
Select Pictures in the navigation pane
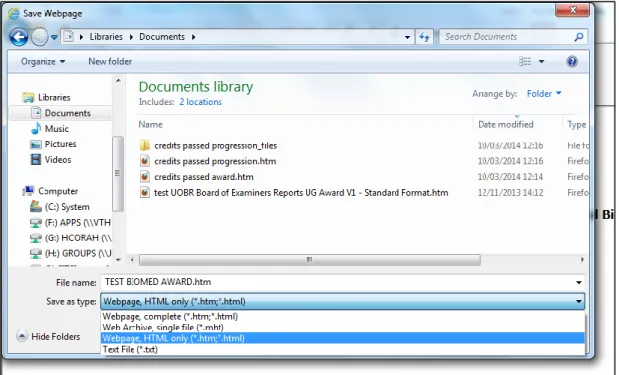click(x=60, y=144)
